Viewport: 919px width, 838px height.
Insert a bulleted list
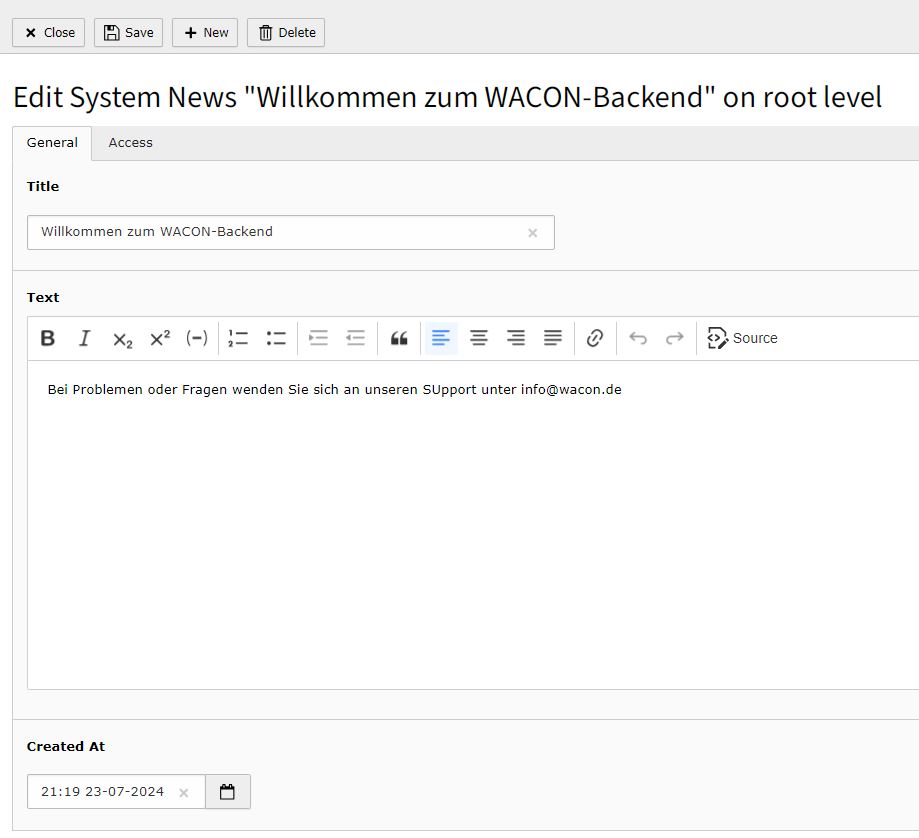pyautogui.click(x=276, y=338)
